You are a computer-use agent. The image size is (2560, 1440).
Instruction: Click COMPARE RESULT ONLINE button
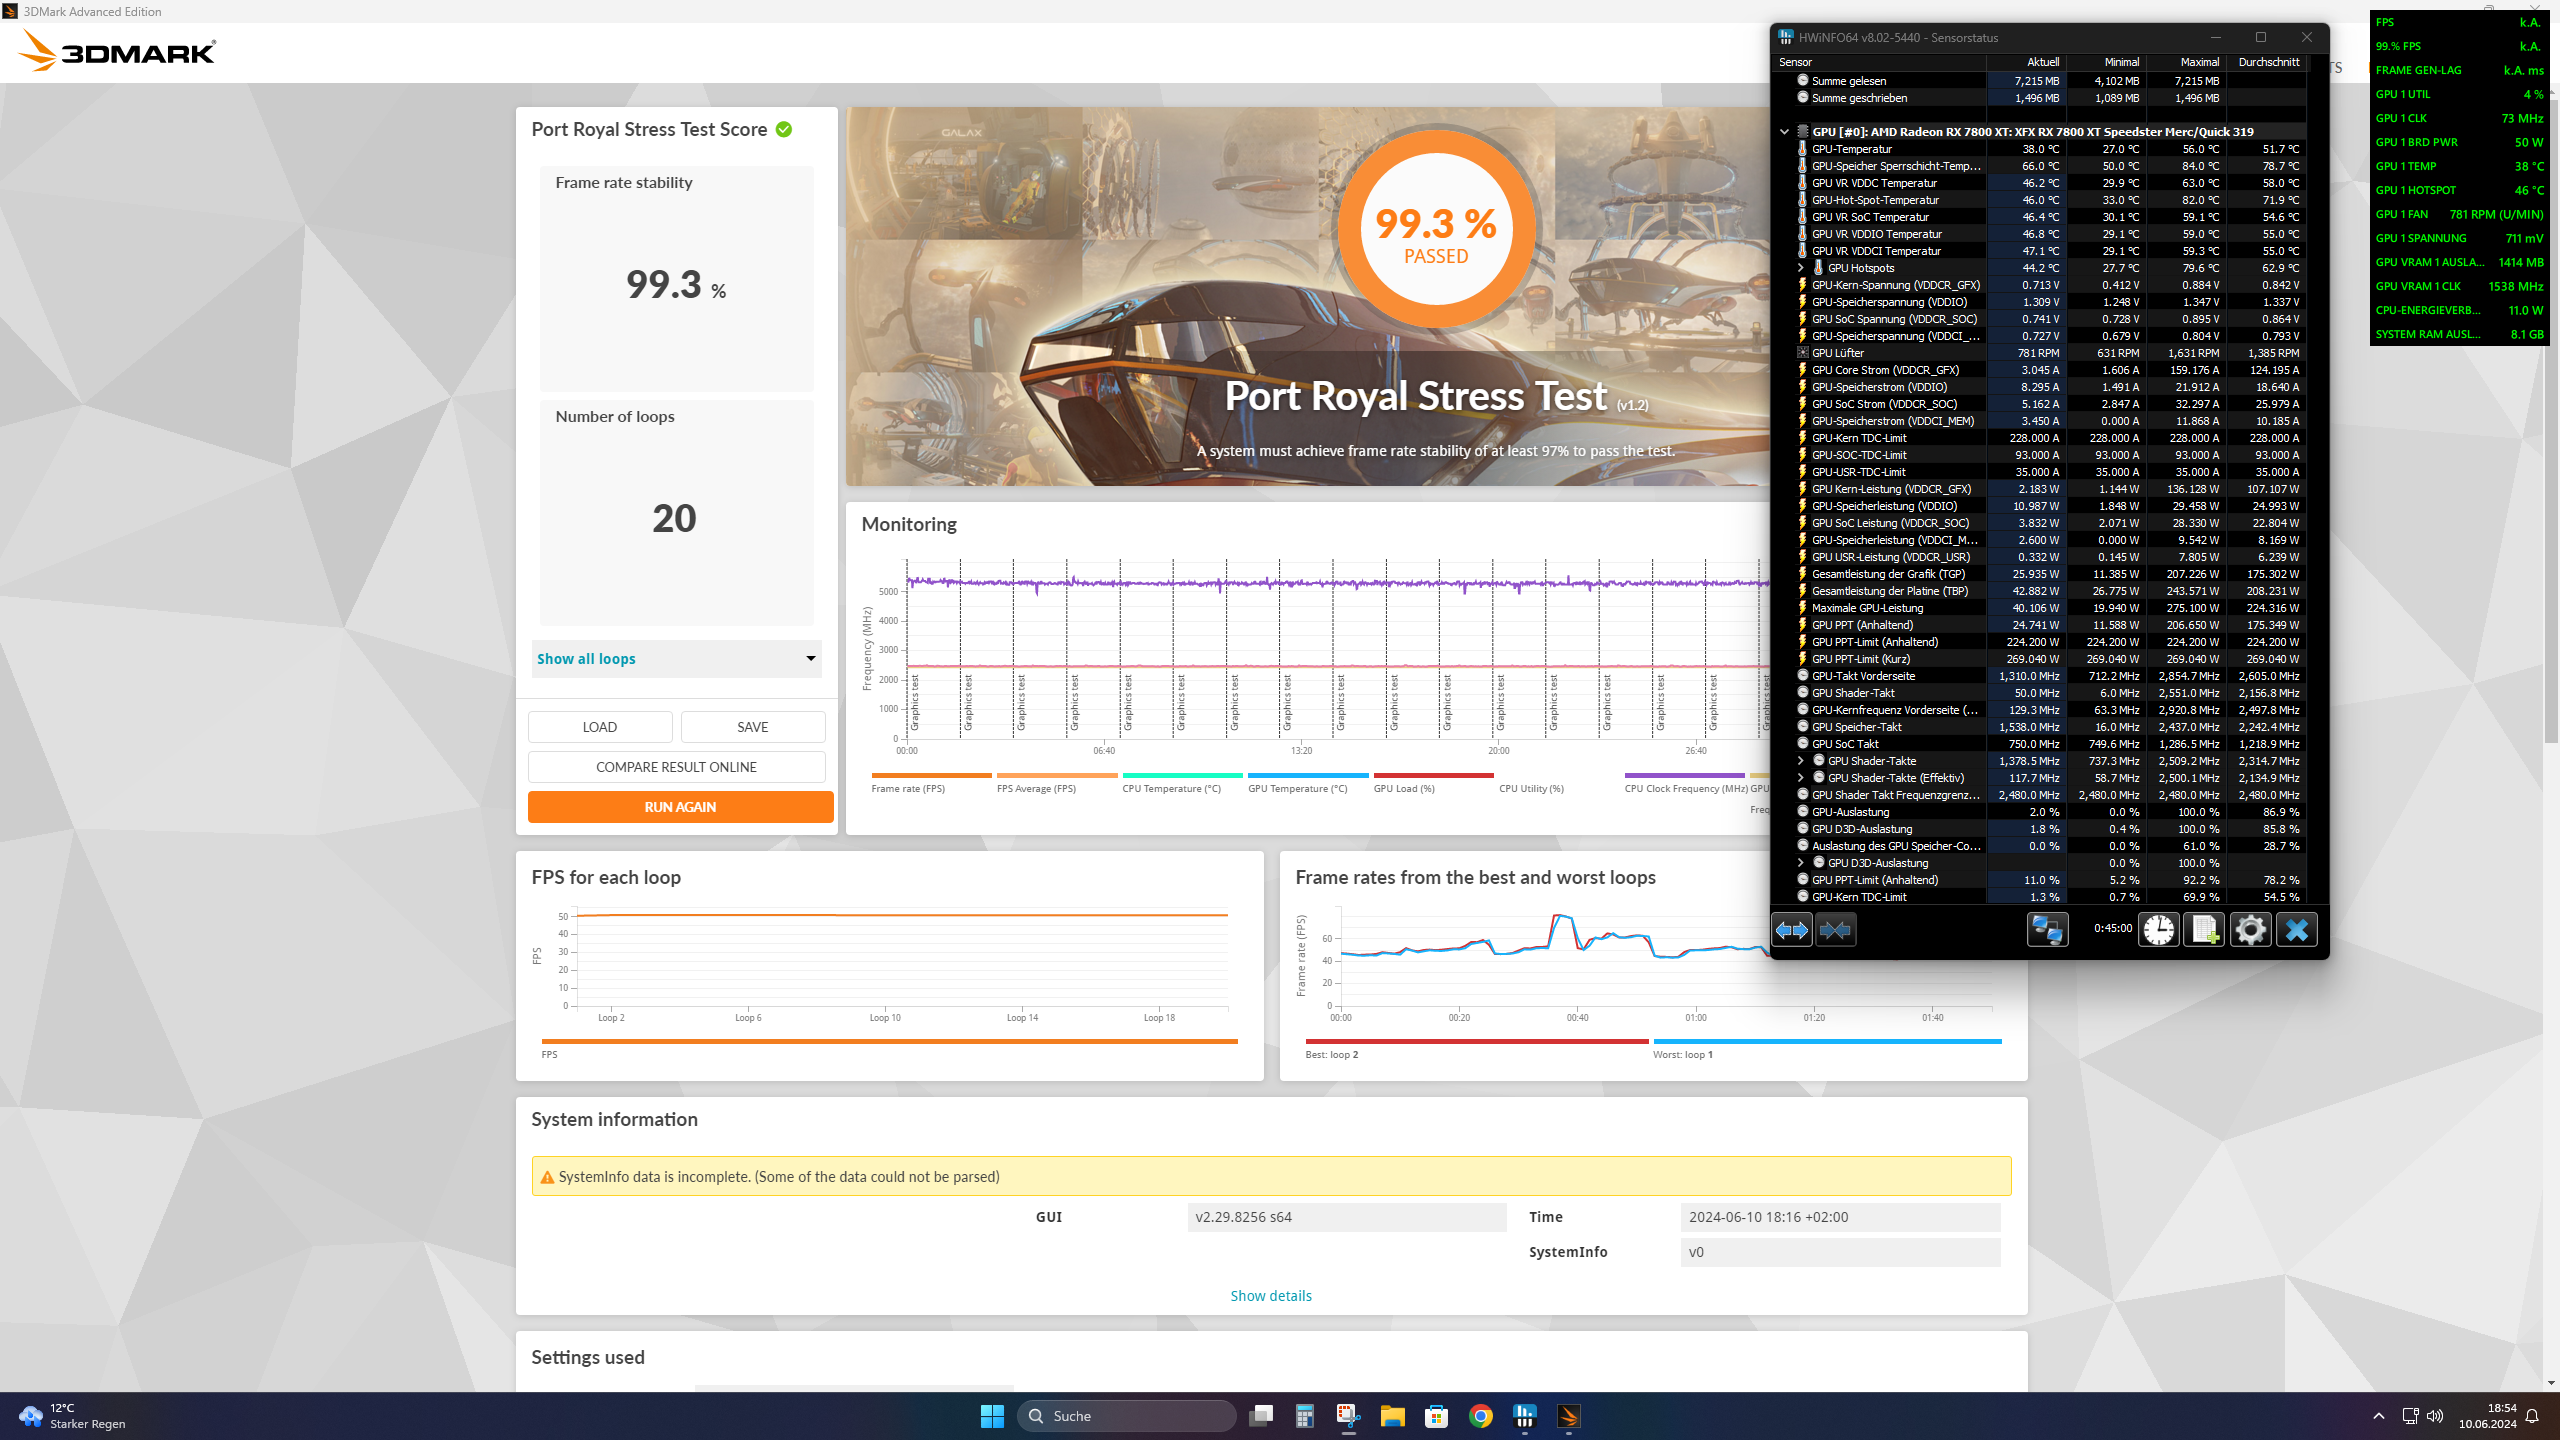677,767
